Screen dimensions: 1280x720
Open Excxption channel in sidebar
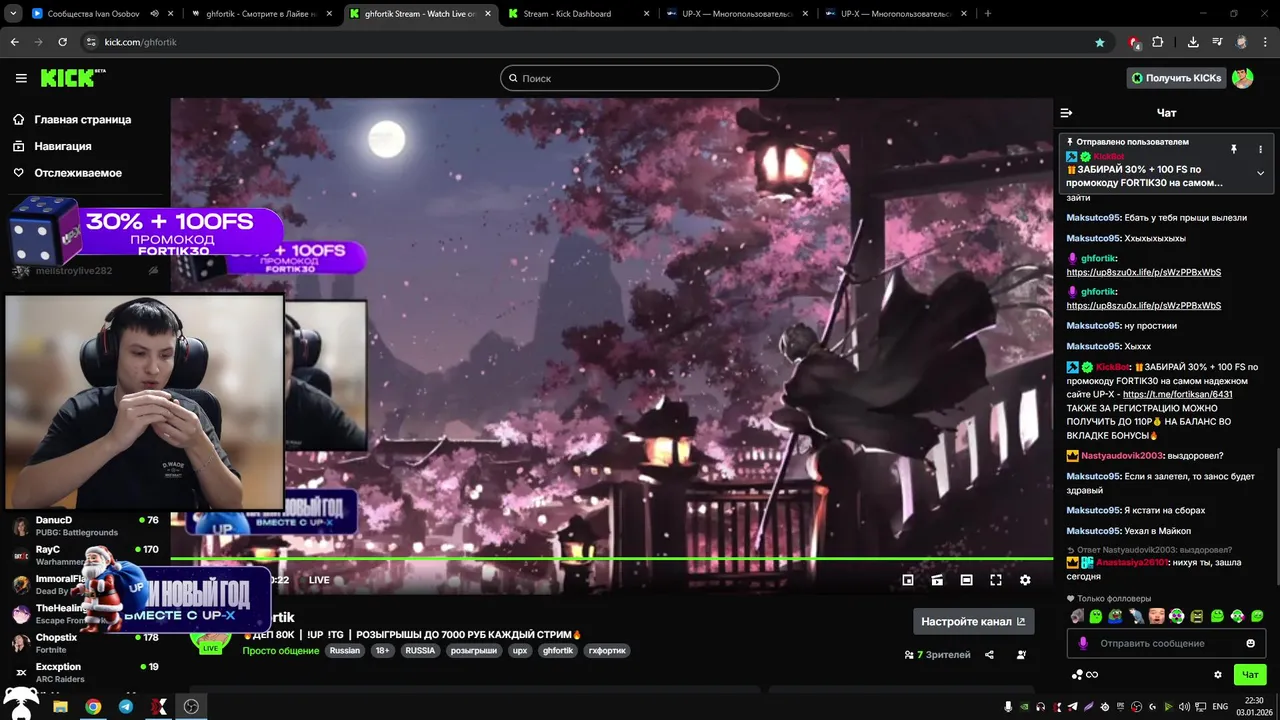click(85, 672)
